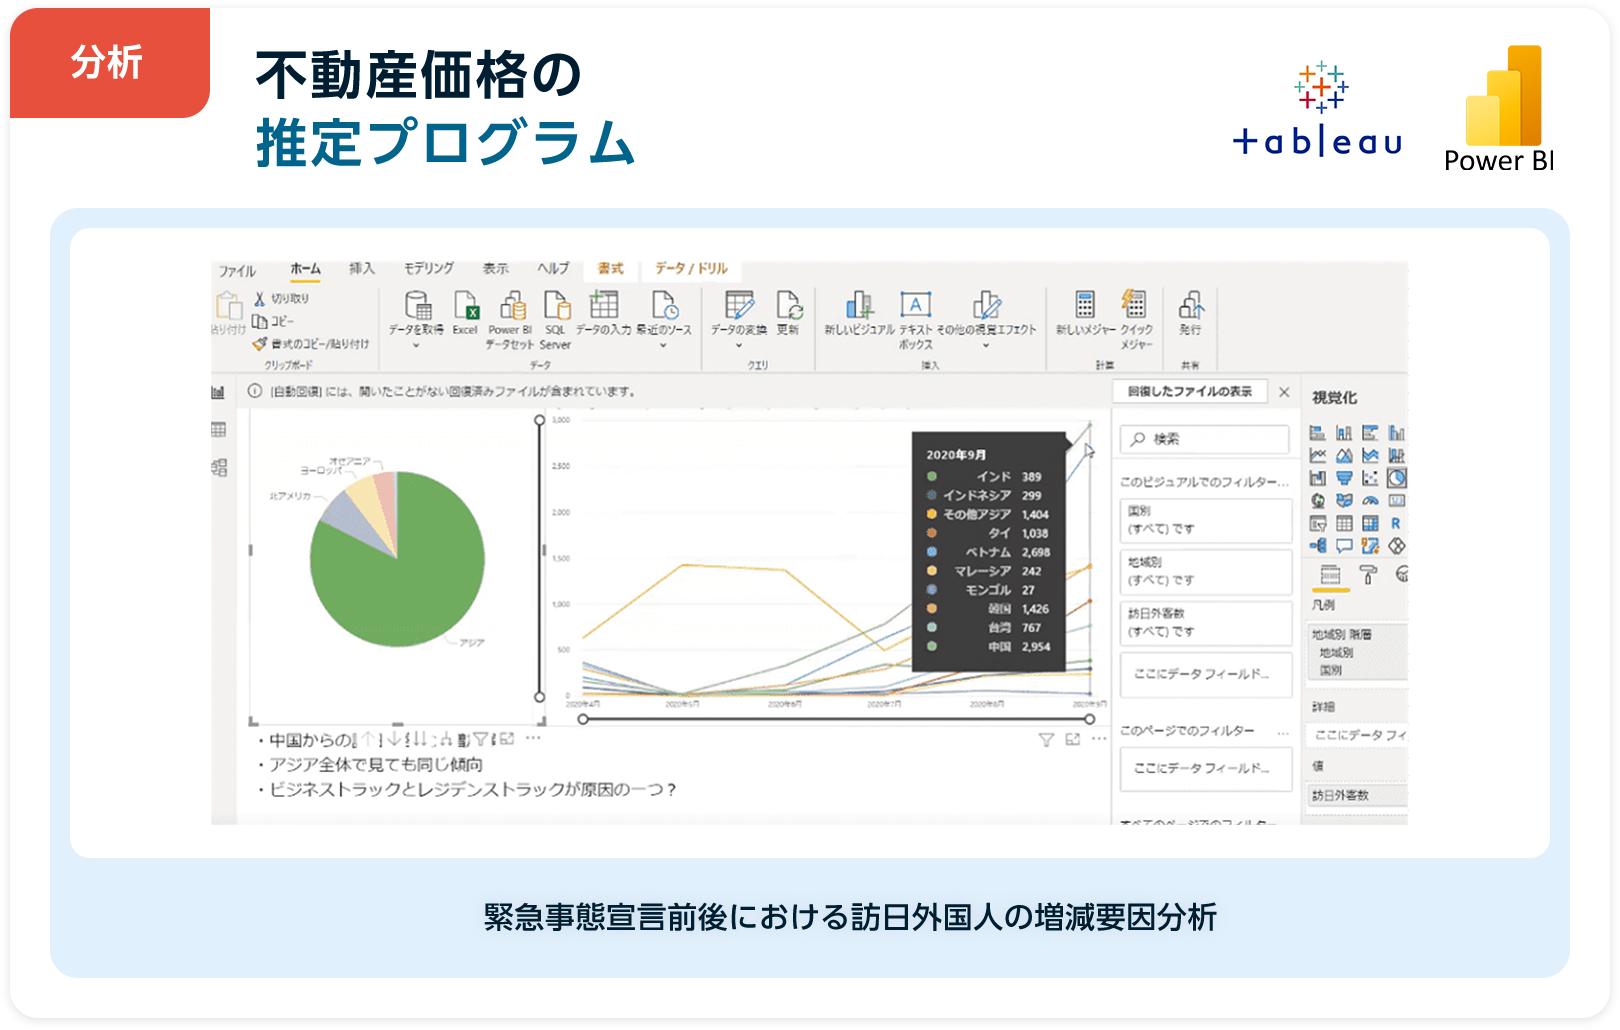Image resolution: width=1620 pixels, height=1030 pixels.
Task: Click top handle of vertical zoom slider
Action: point(540,420)
